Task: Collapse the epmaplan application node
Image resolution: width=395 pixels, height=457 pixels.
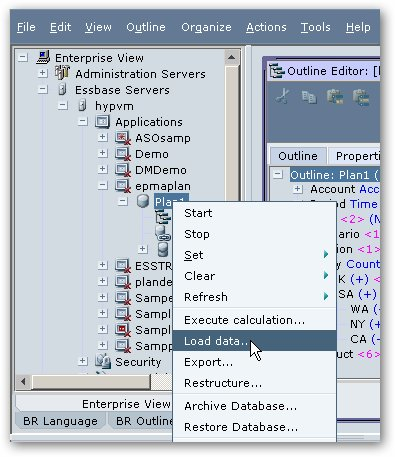Action: pos(103,185)
